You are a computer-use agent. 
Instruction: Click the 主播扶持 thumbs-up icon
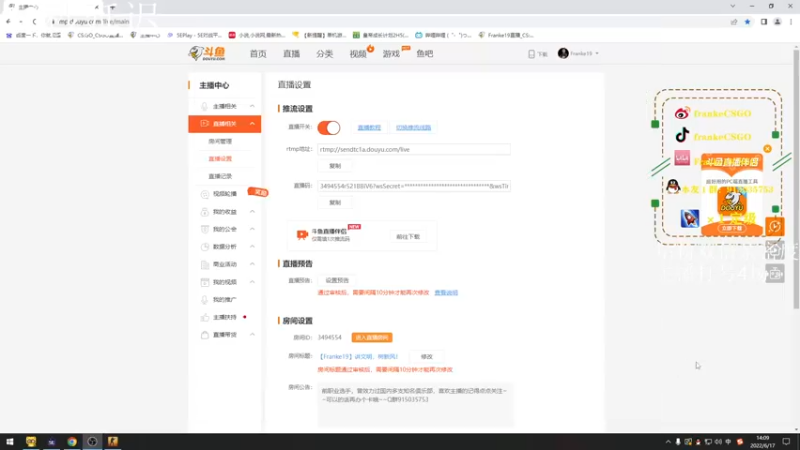[205, 317]
